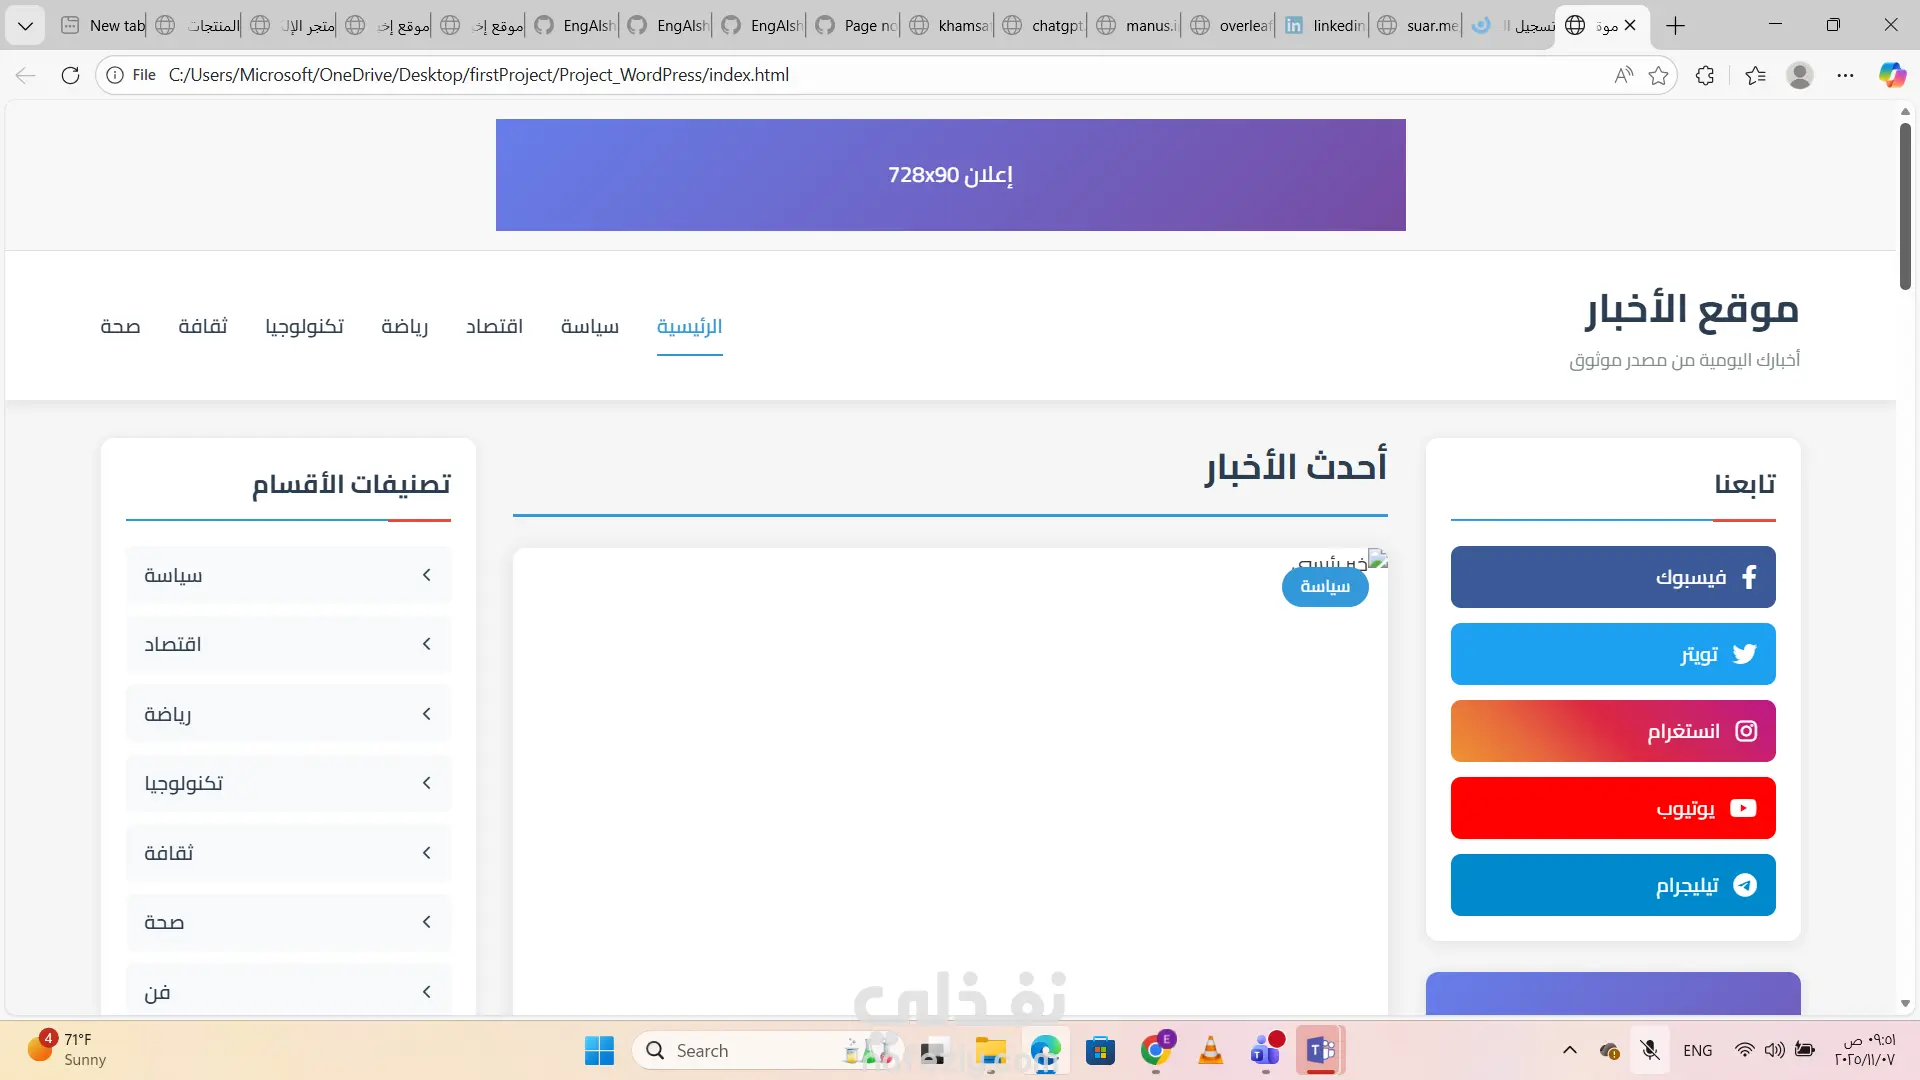The height and width of the screenshot is (1080, 1920).
Task: Click the browser refresh button
Action: tap(70, 75)
